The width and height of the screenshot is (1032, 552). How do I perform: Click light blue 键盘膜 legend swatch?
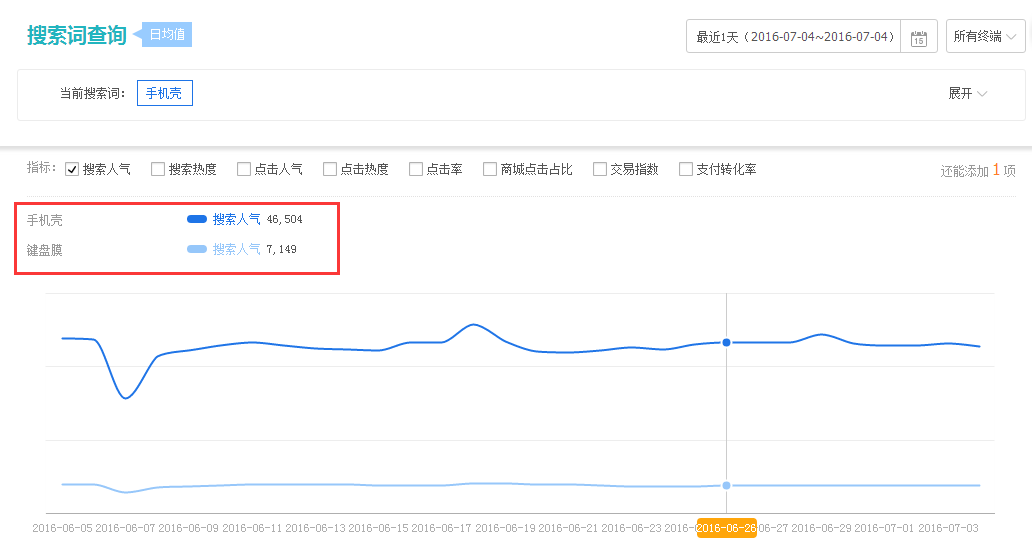click(197, 249)
